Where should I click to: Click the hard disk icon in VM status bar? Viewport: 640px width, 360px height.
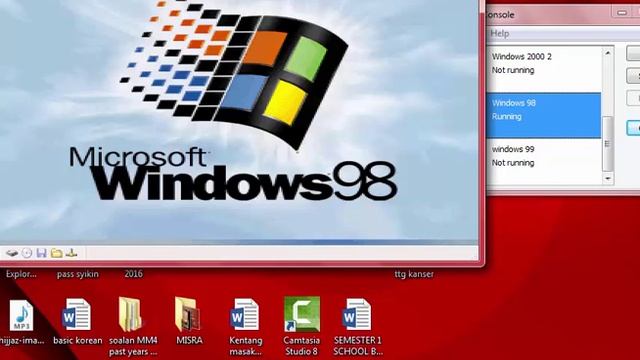tap(12, 253)
